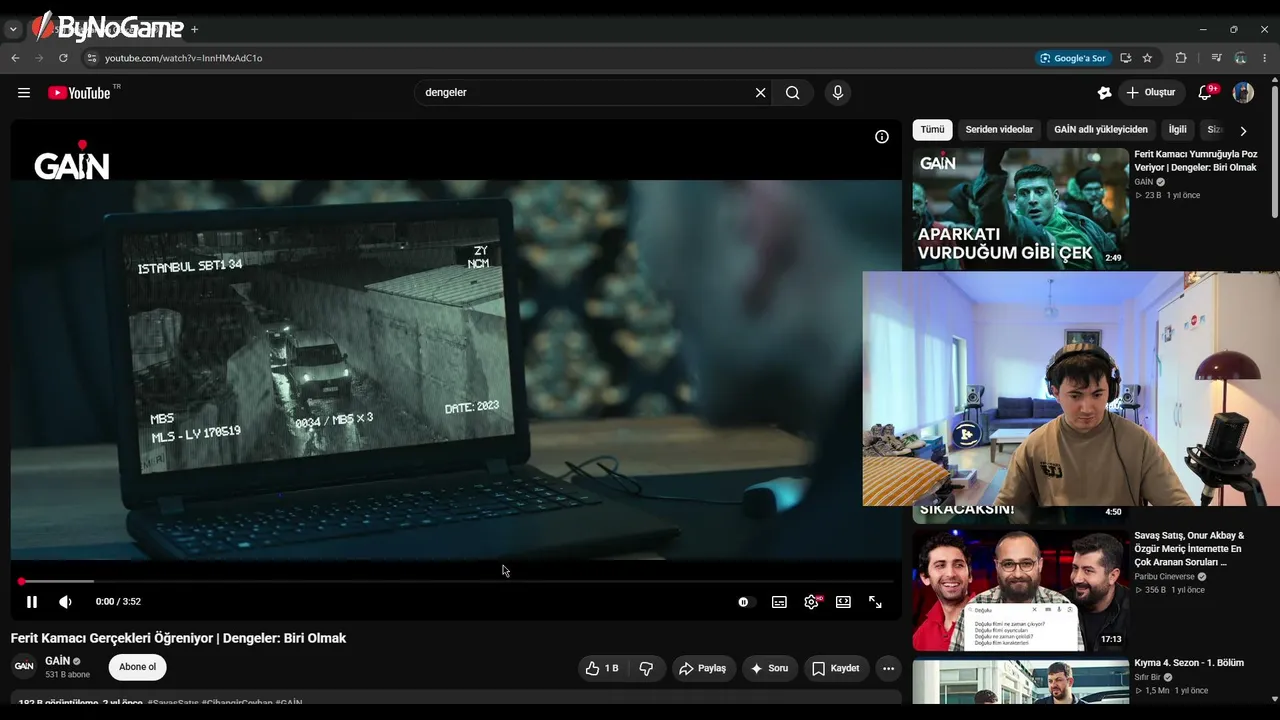Open the player settings gear
Viewport: 1280px width, 720px height.
click(811, 602)
